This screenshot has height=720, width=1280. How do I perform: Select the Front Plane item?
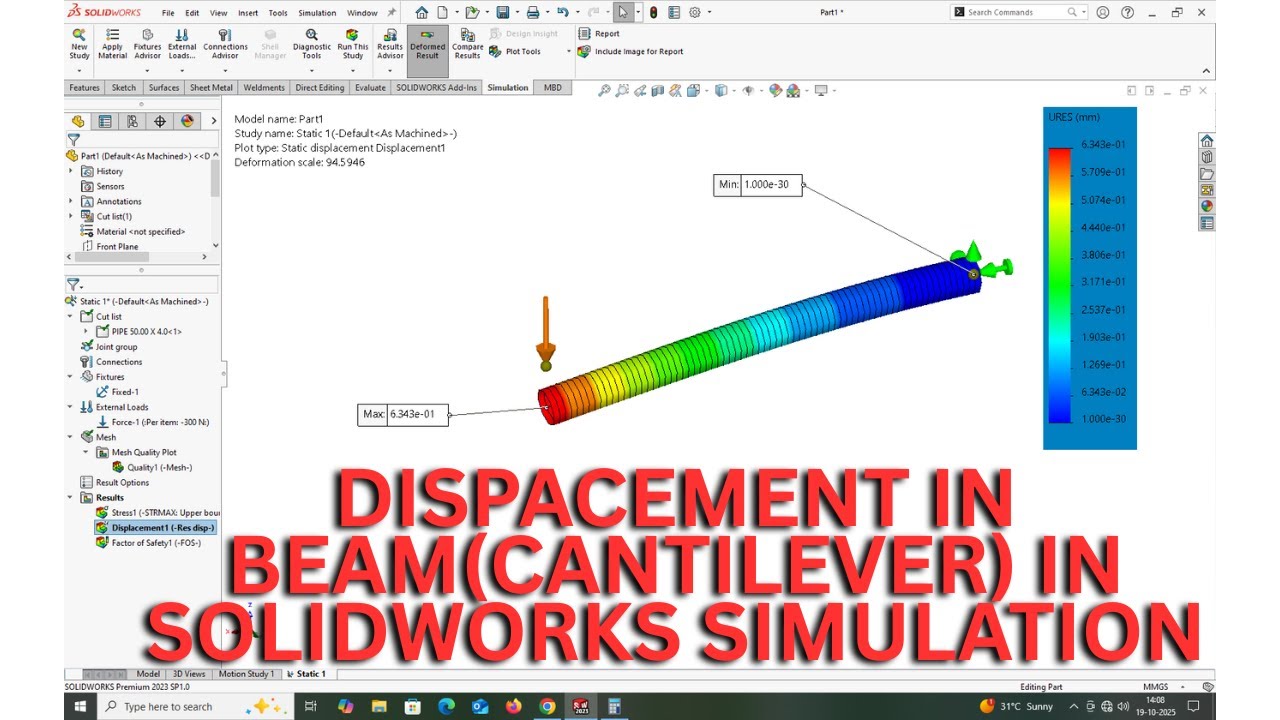pyautogui.click(x=110, y=246)
